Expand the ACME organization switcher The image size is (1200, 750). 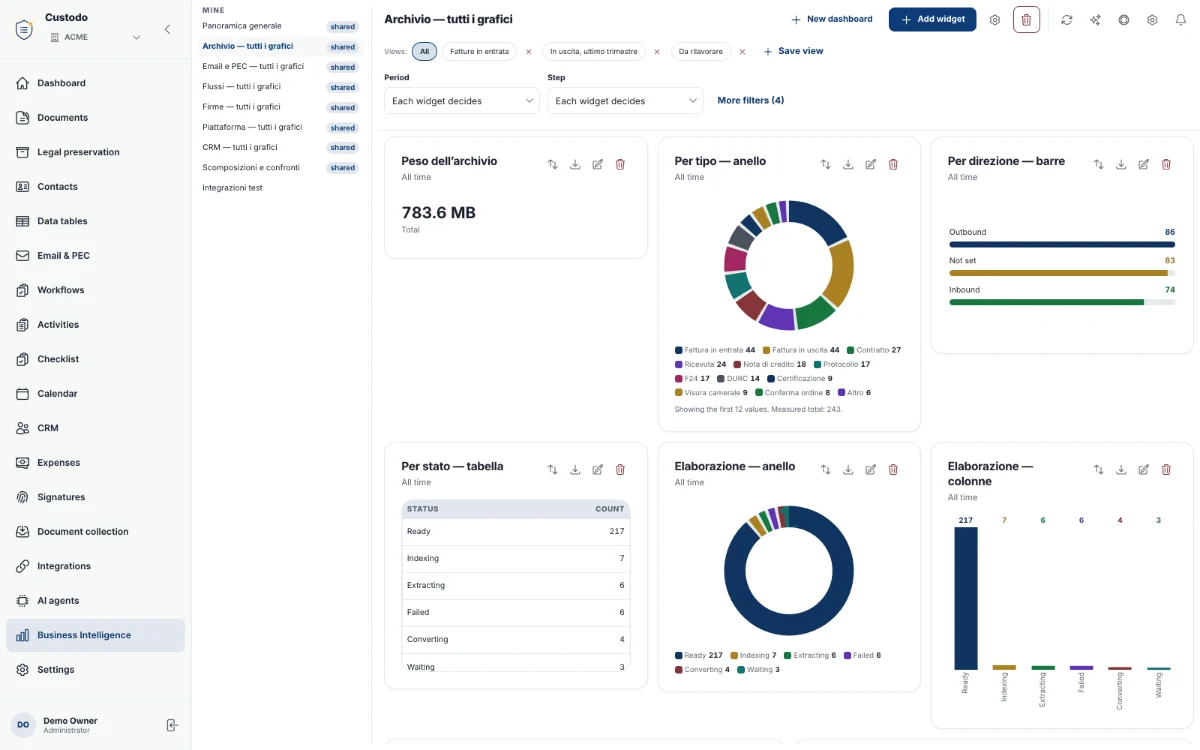[95, 37]
